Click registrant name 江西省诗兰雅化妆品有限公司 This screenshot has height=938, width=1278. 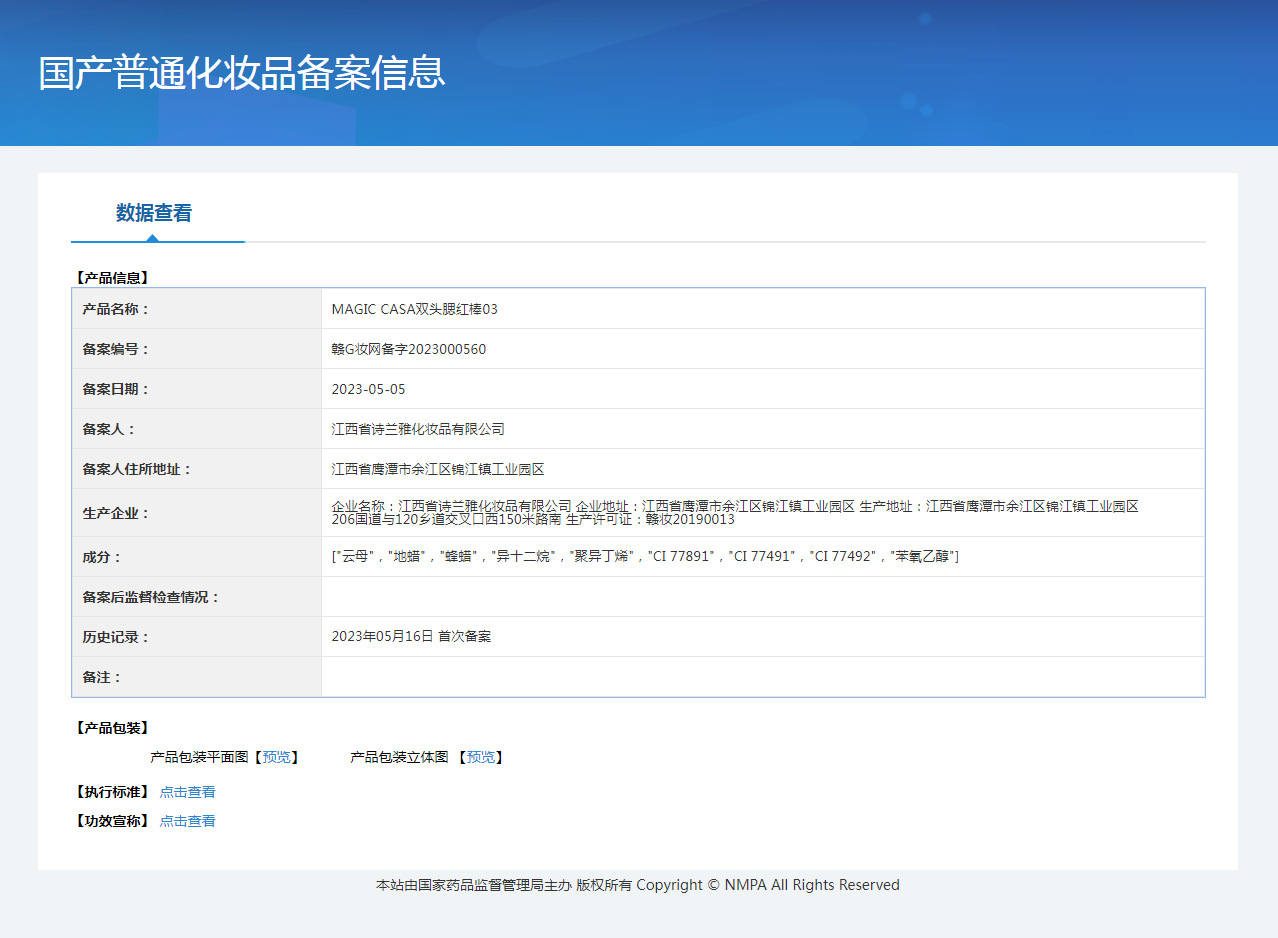click(418, 429)
